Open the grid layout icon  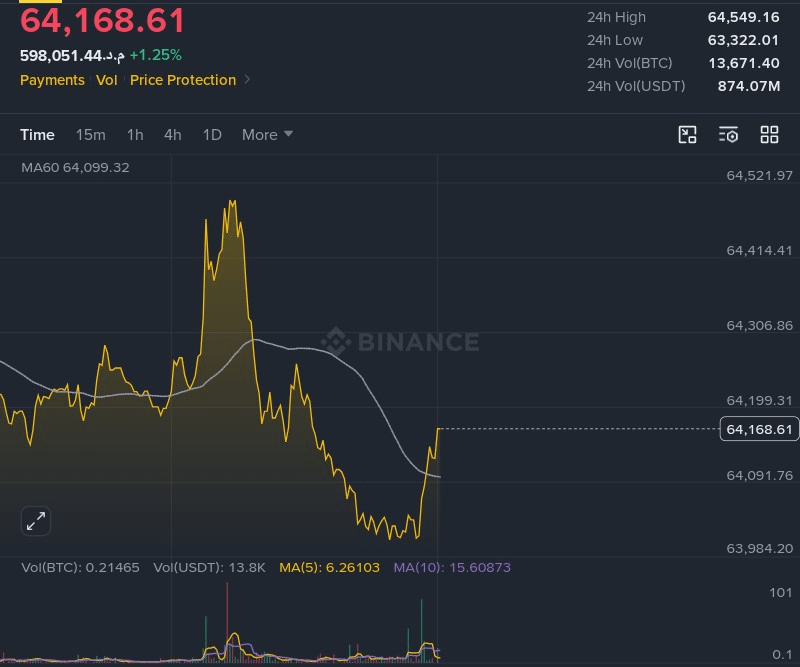pos(769,135)
